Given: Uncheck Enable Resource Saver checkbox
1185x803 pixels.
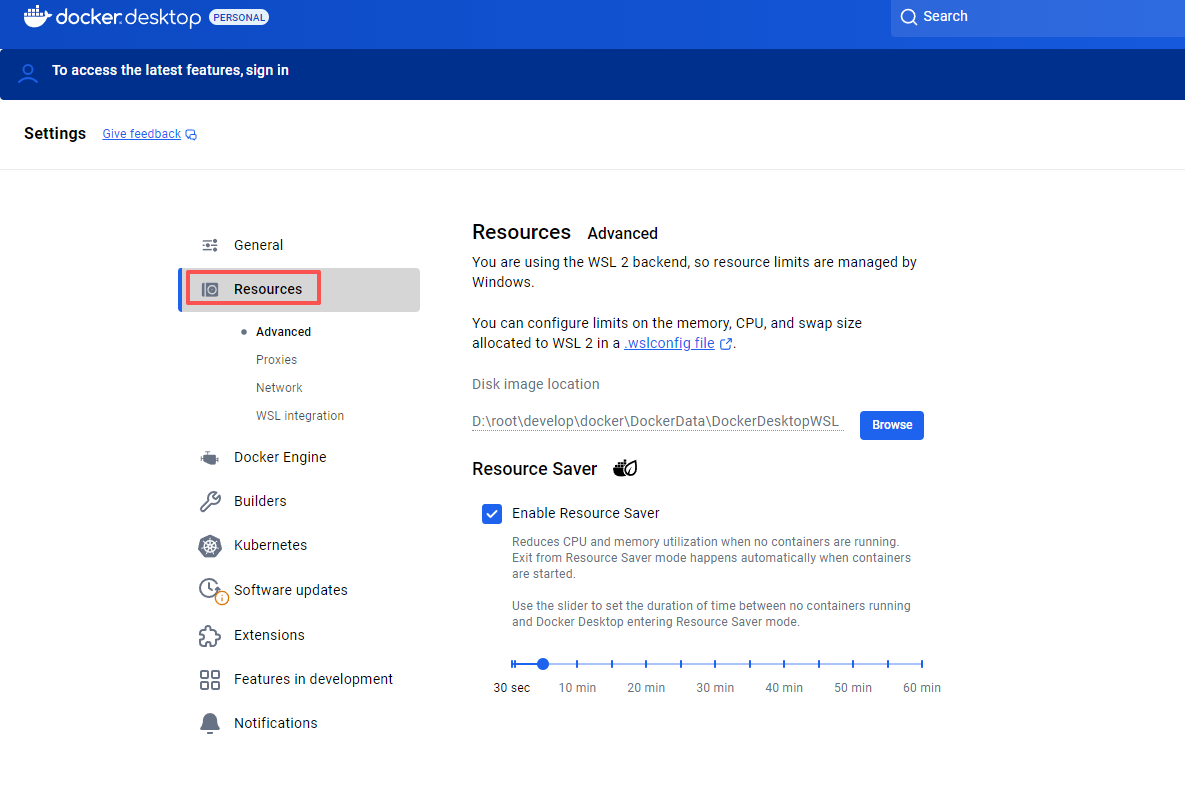Looking at the screenshot, I should pyautogui.click(x=492, y=514).
